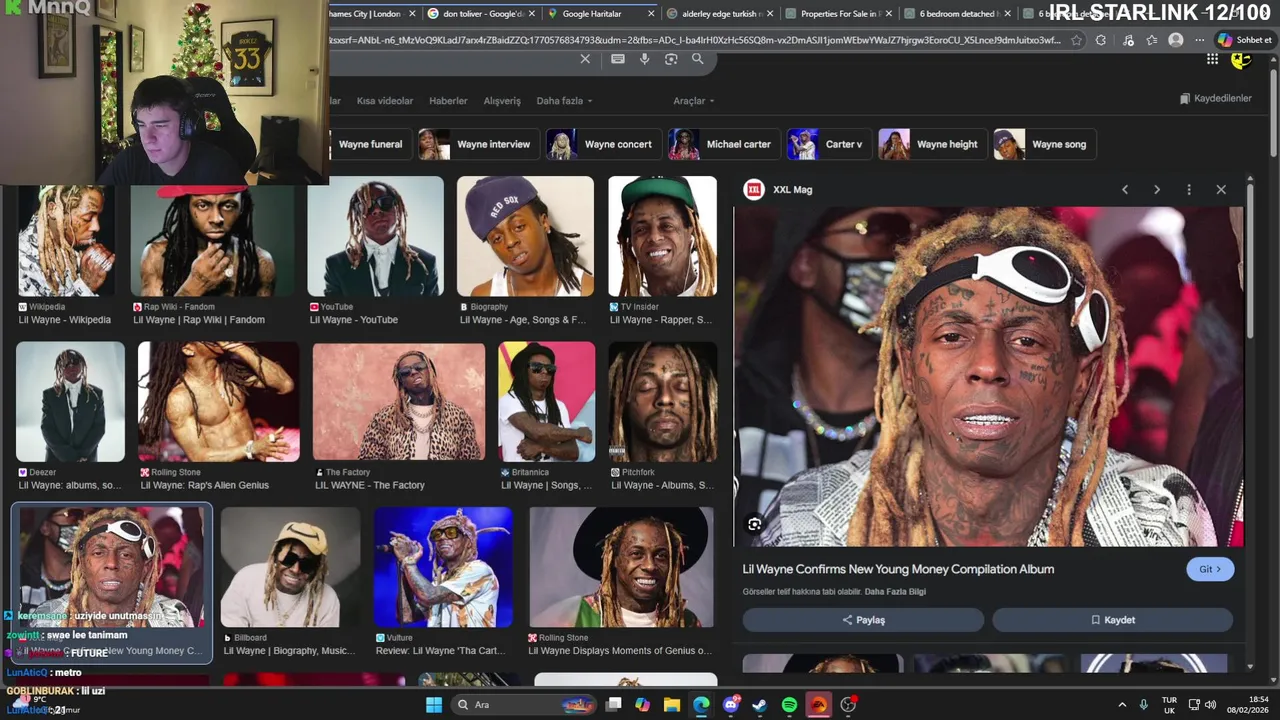Open Kaydedilenler saved items
1280x720 pixels.
1215,99
